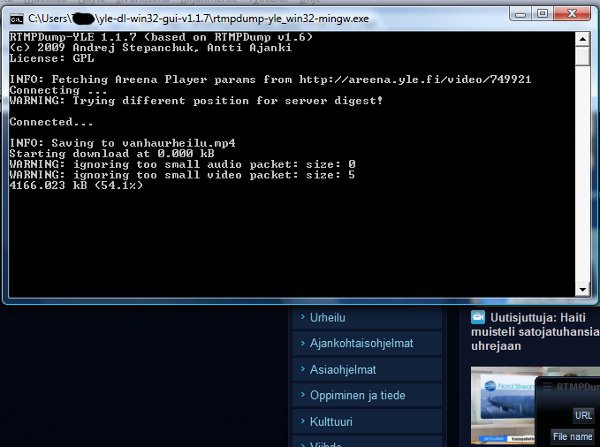
Task: Click the 'too small audio packet' warning line
Action: tap(183, 165)
